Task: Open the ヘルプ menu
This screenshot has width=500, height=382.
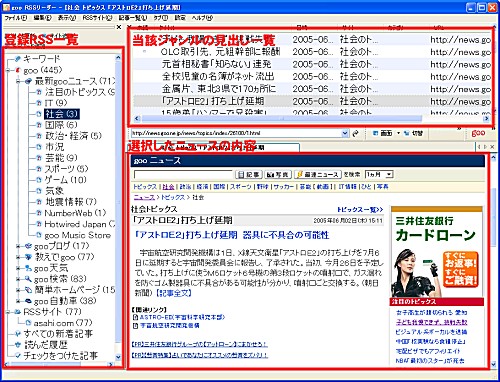Action: (202, 18)
